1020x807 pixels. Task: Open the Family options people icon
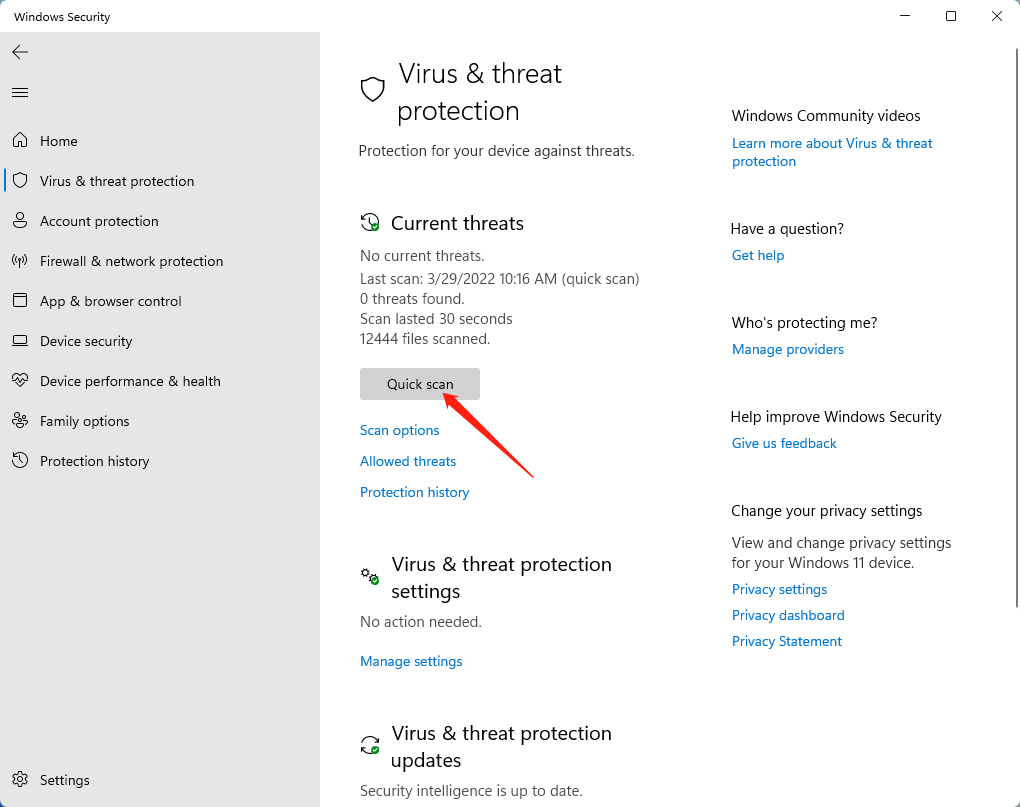tap(20, 421)
